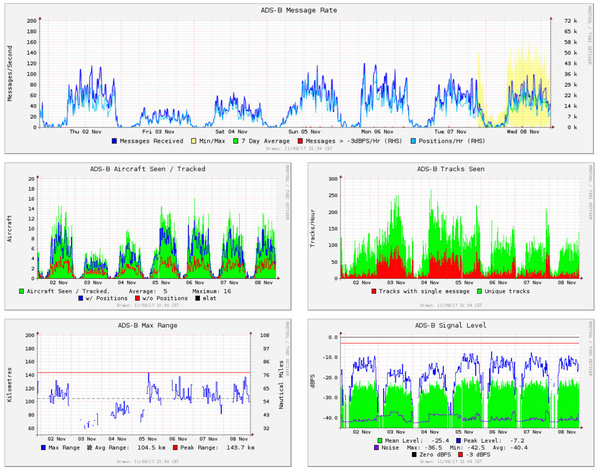Click the ADS-B Message Rate chart title
This screenshot has height=472, width=600.
[x=299, y=10]
